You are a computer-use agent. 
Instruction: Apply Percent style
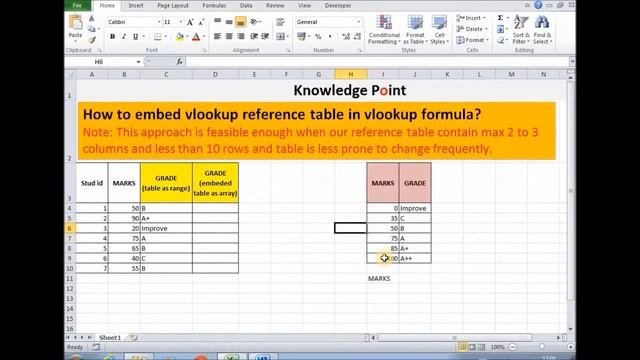(318, 37)
